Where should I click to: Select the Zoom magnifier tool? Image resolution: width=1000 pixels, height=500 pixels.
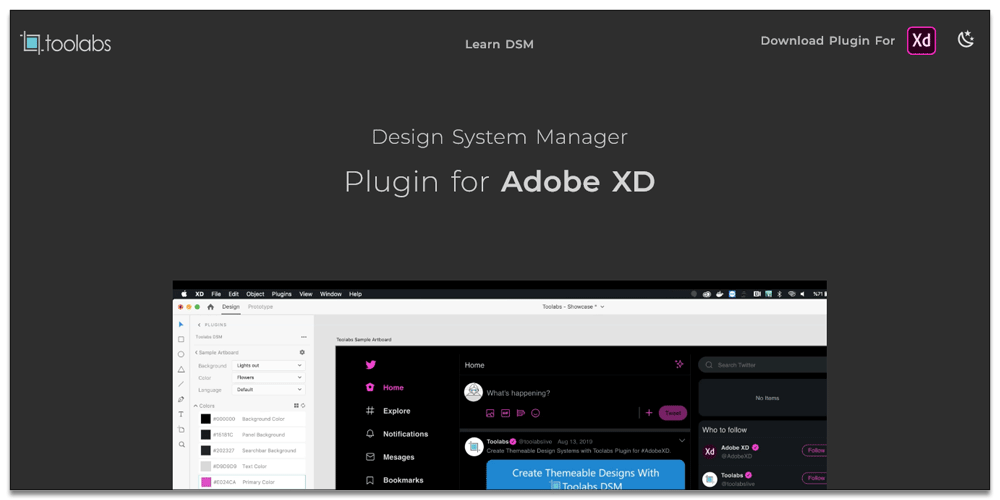pos(181,444)
